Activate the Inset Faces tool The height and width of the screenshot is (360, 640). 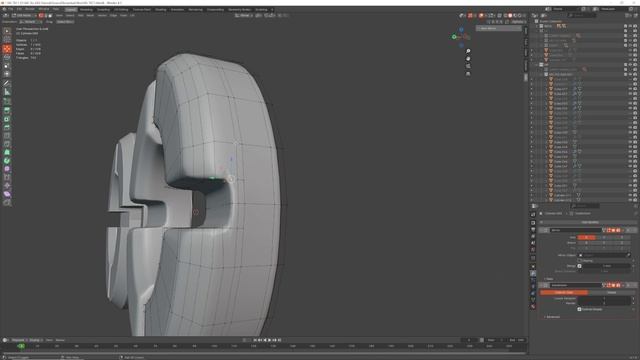(7, 119)
